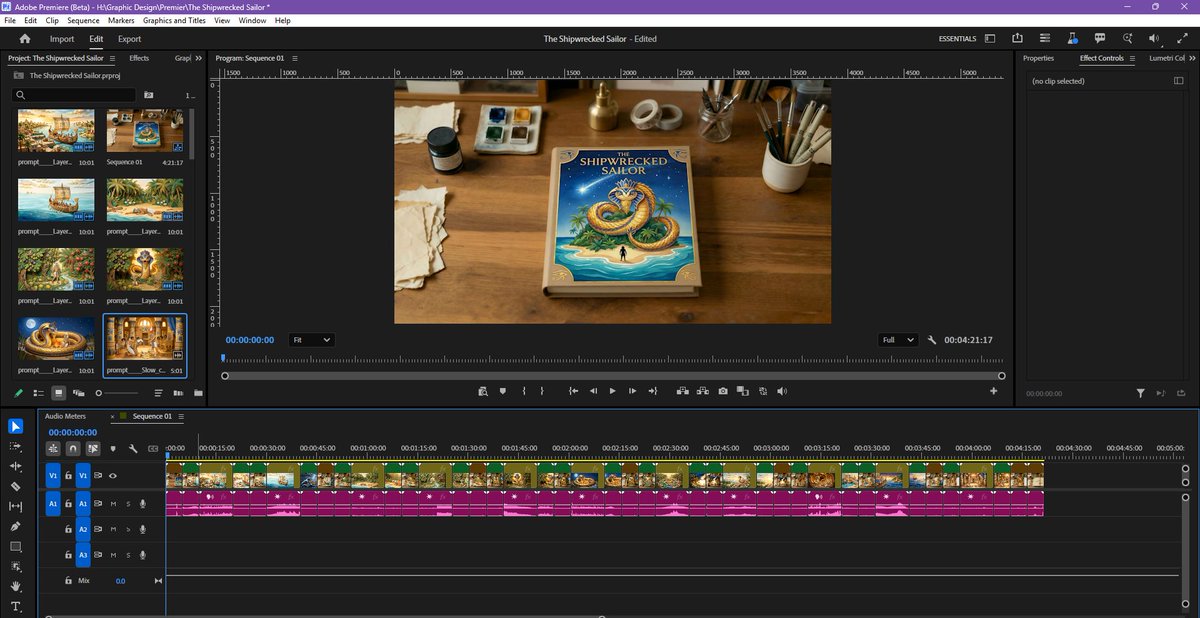The height and width of the screenshot is (618, 1200).
Task: Select the Sequence 01 thumbnail in Project panel
Action: tap(145, 131)
